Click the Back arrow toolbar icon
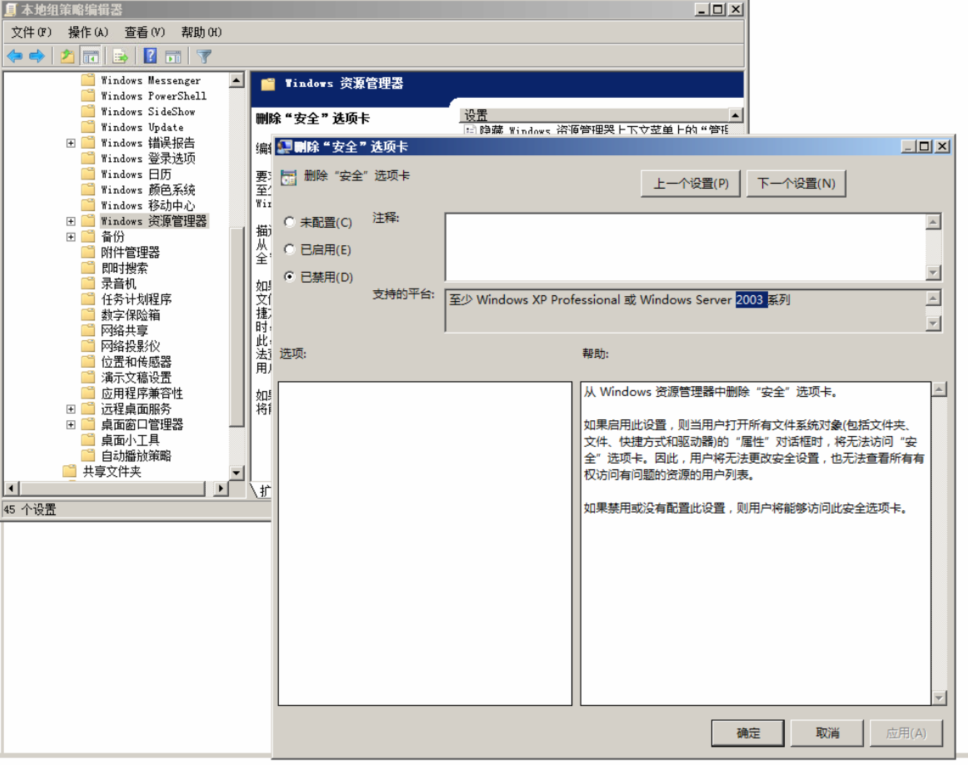968x765 pixels. 15,56
